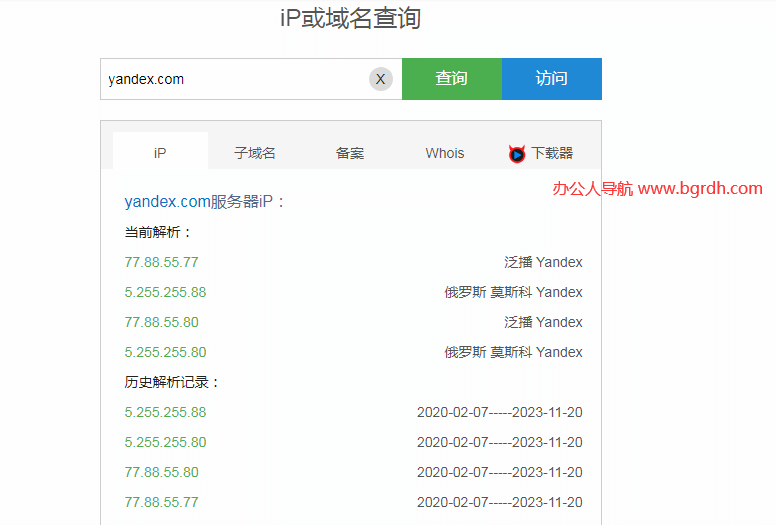Click 俄罗斯 莫斯科 Yandex next to 5.255.255.88
The image size is (776, 525).
click(513, 292)
